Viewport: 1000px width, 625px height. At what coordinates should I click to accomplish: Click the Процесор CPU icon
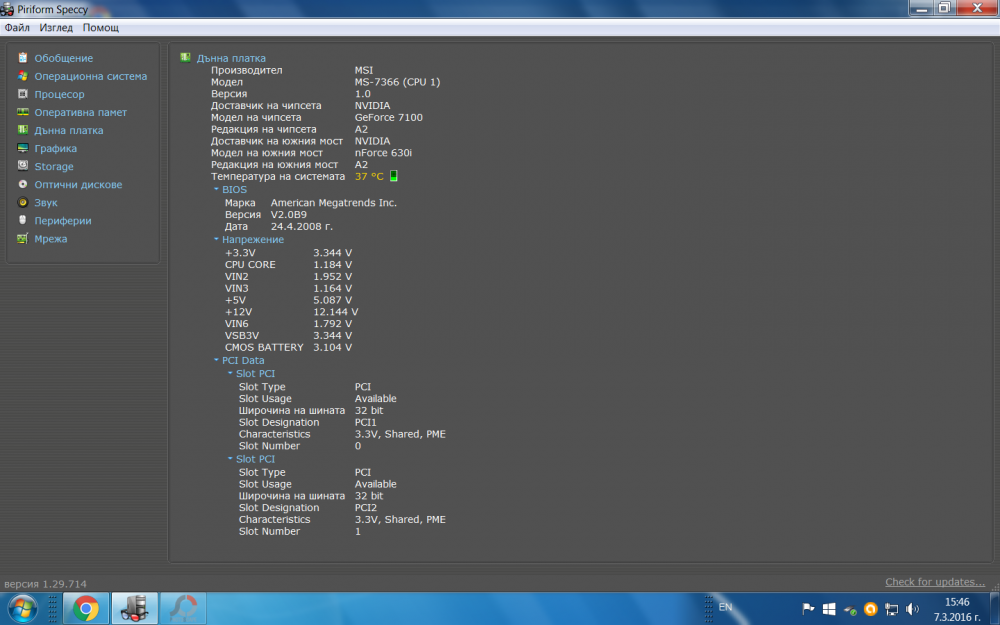[23, 94]
